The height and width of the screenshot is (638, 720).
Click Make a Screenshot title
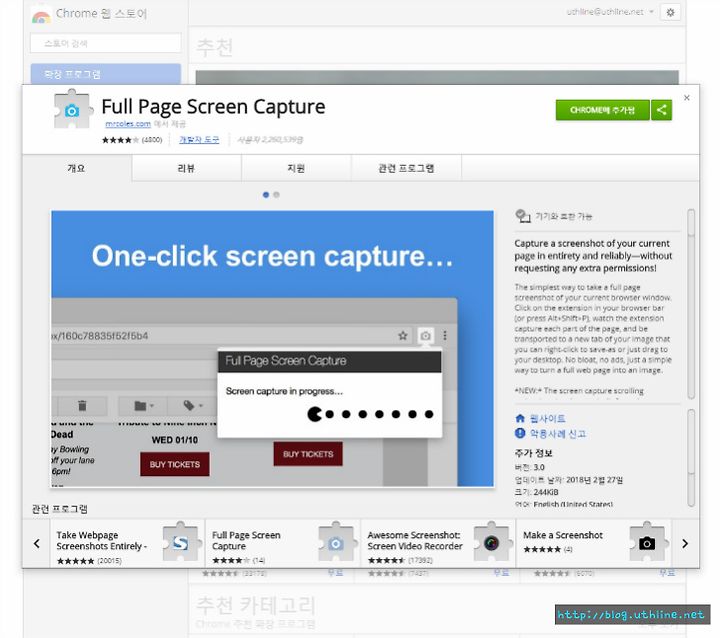pyautogui.click(x=562, y=535)
